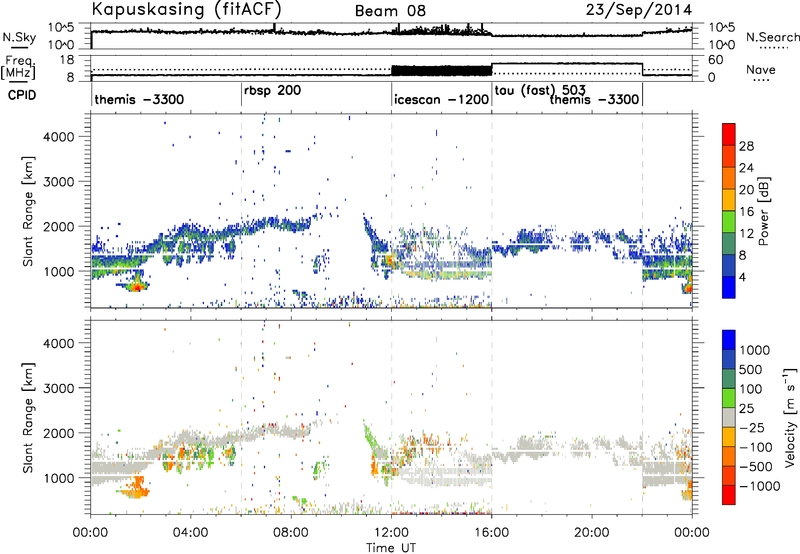Viewport: 800px width, 554px height.
Task: Click the '3000' range tick in the velocity panel
Action: pos(59,388)
